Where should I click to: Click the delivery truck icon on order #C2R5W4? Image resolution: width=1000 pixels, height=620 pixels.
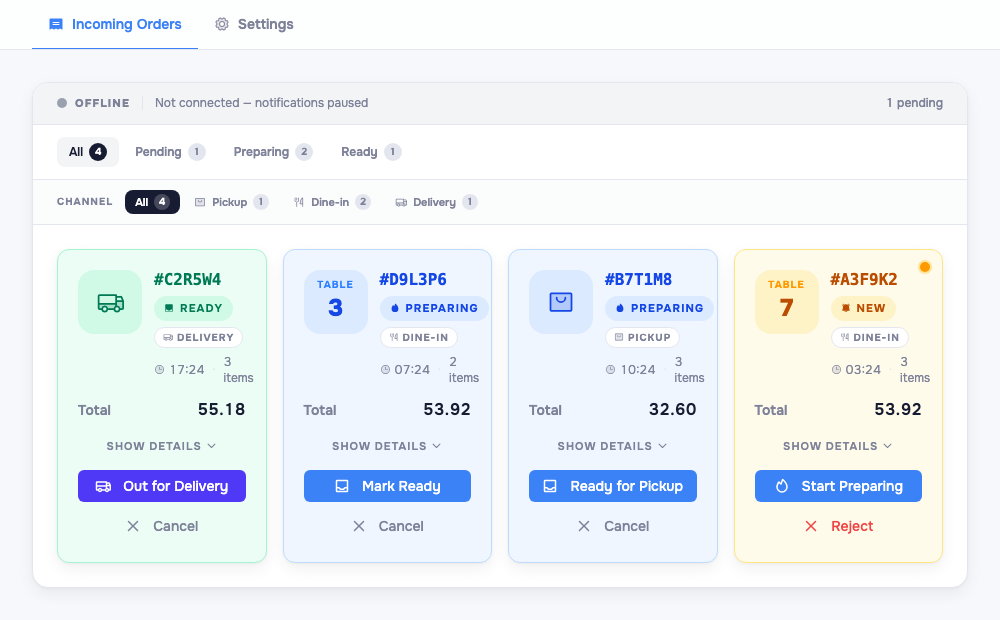pos(110,302)
